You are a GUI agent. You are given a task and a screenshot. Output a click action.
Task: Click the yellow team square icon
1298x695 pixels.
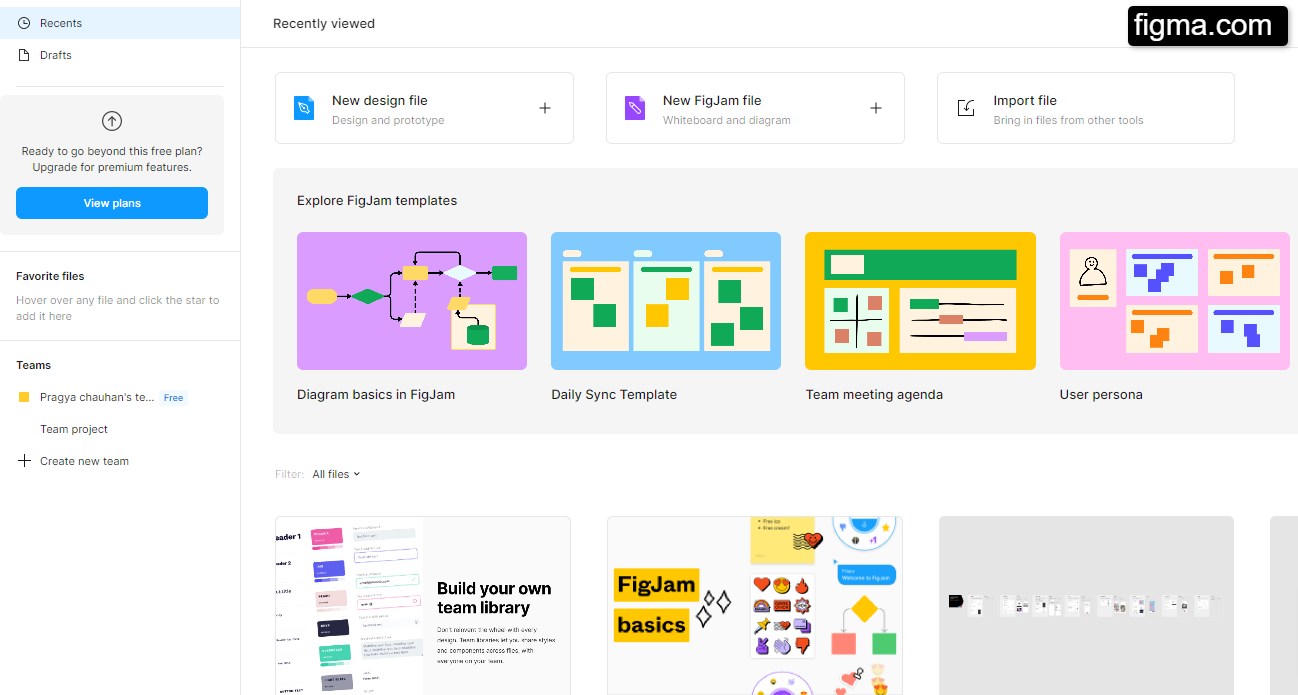tap(24, 397)
